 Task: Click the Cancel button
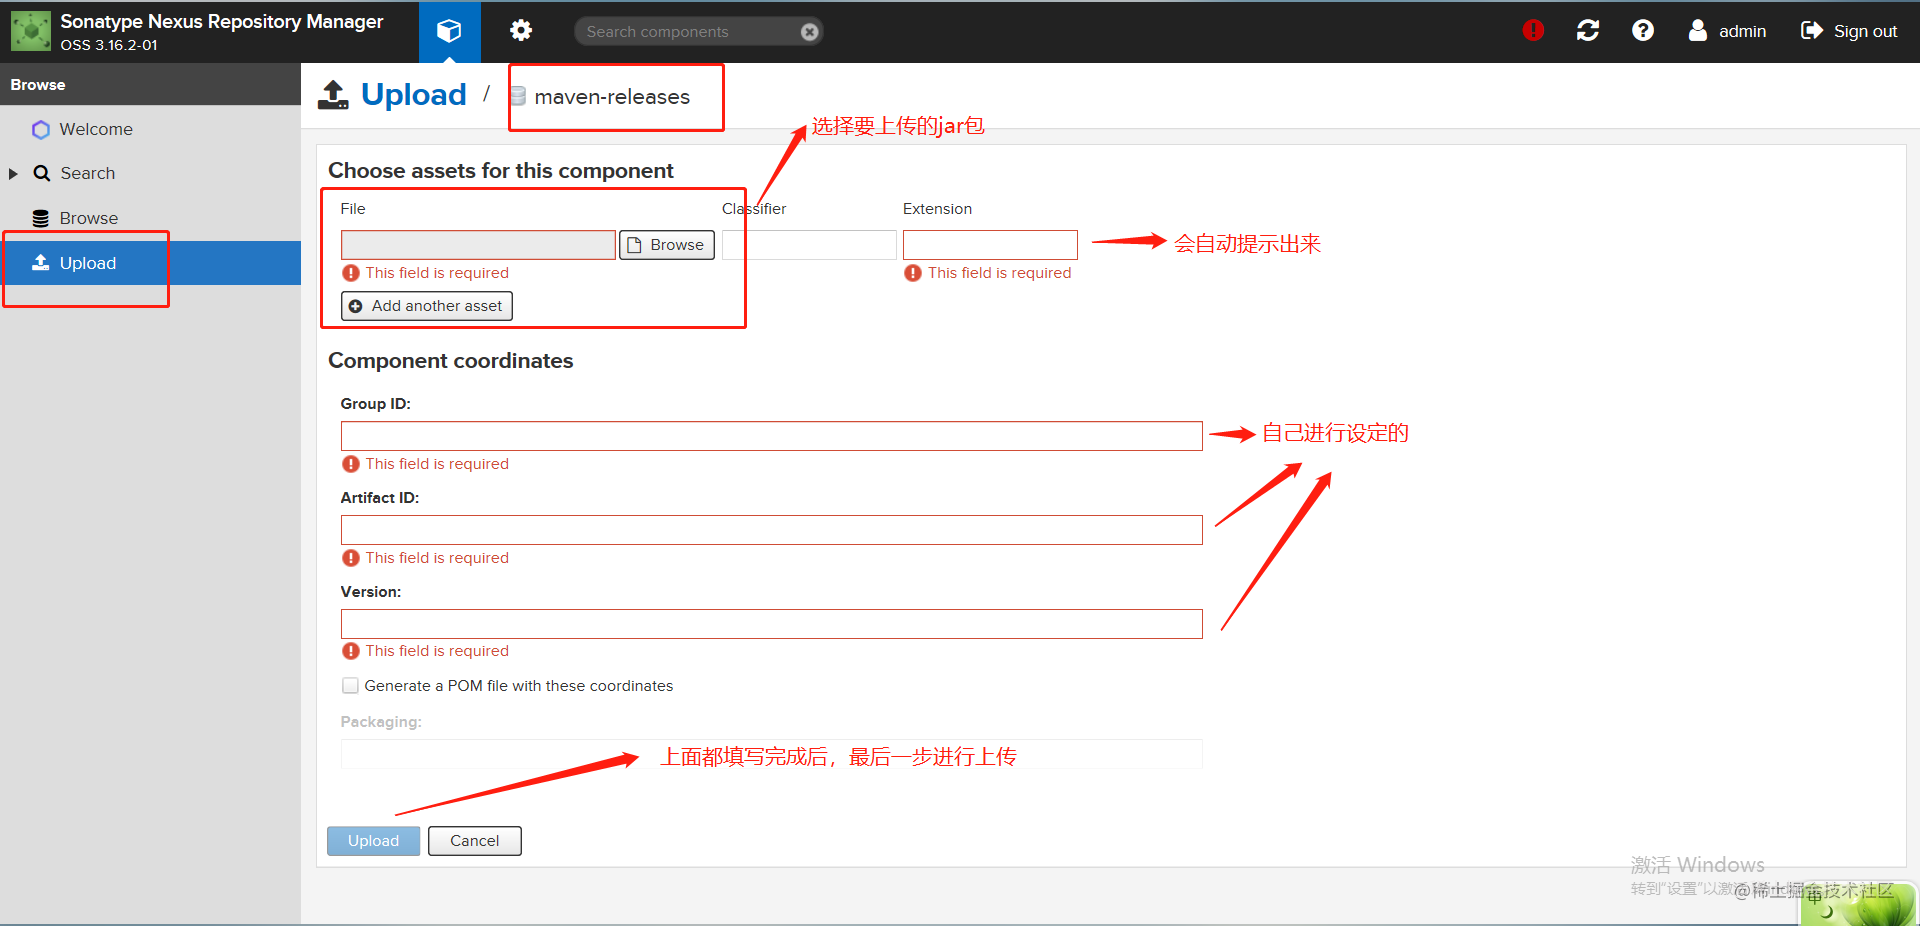click(x=475, y=841)
